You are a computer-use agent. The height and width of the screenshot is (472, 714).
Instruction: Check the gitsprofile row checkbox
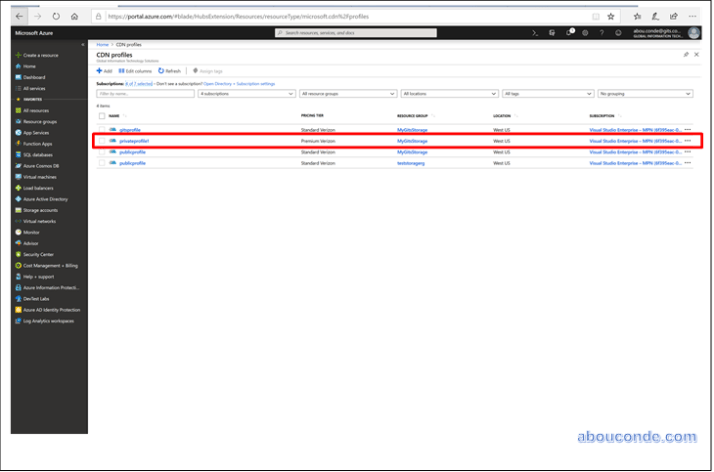click(101, 130)
